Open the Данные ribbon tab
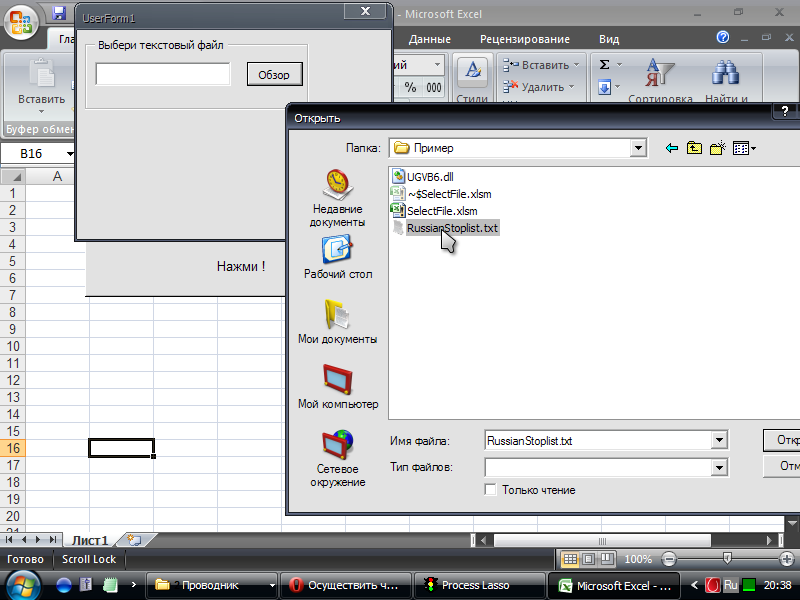This screenshot has width=800, height=600. (x=430, y=39)
